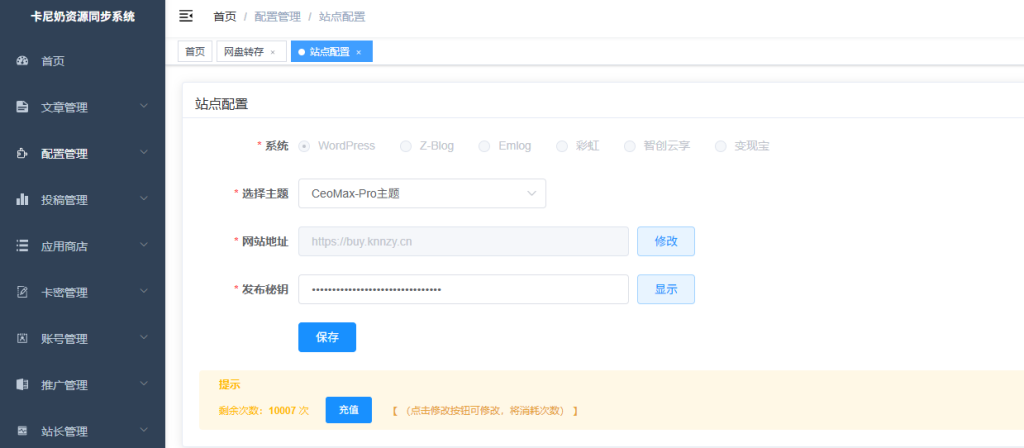Expand the 站长管理 menu chevron
This screenshot has width=1024, height=448.
click(x=144, y=430)
